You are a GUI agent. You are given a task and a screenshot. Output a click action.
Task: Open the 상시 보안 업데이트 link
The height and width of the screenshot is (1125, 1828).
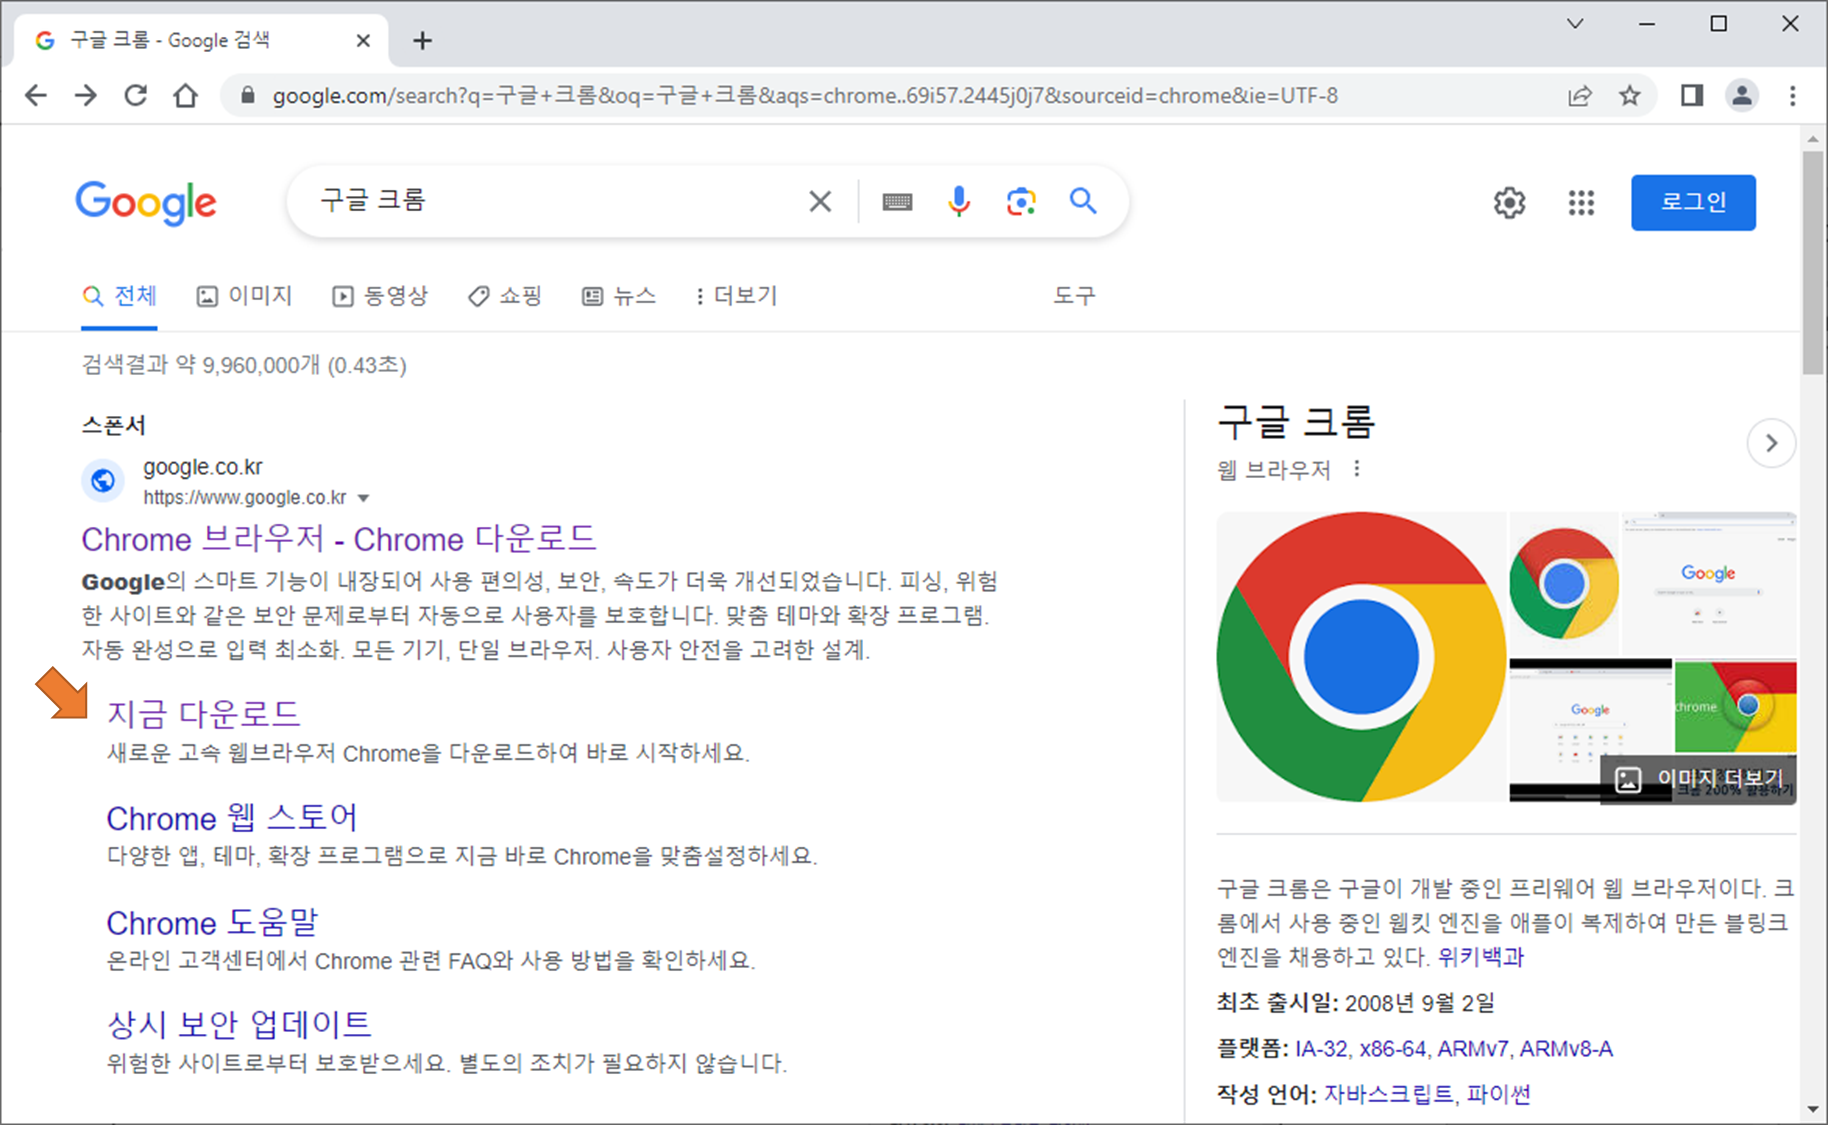point(239,1024)
